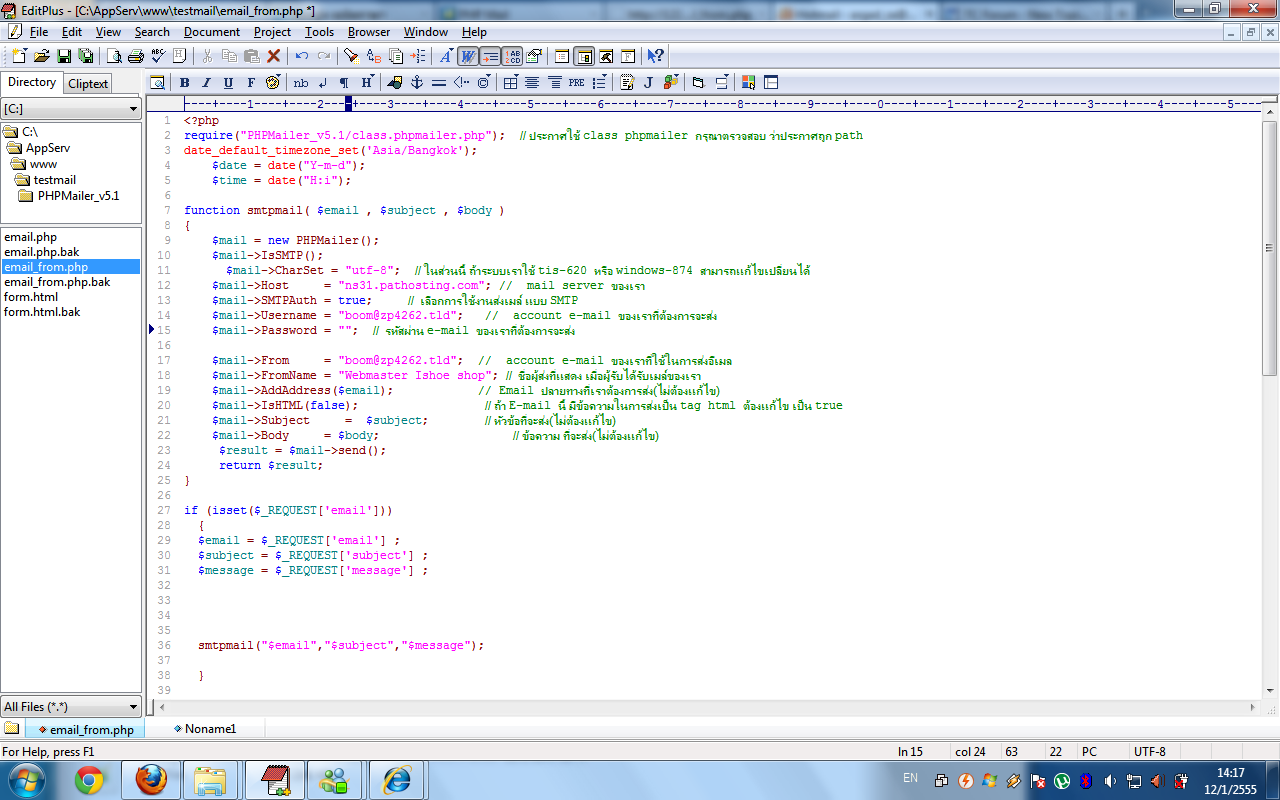Insert anchor tag with anchor icon
Image resolution: width=1280 pixels, height=800 pixels.
(417, 82)
